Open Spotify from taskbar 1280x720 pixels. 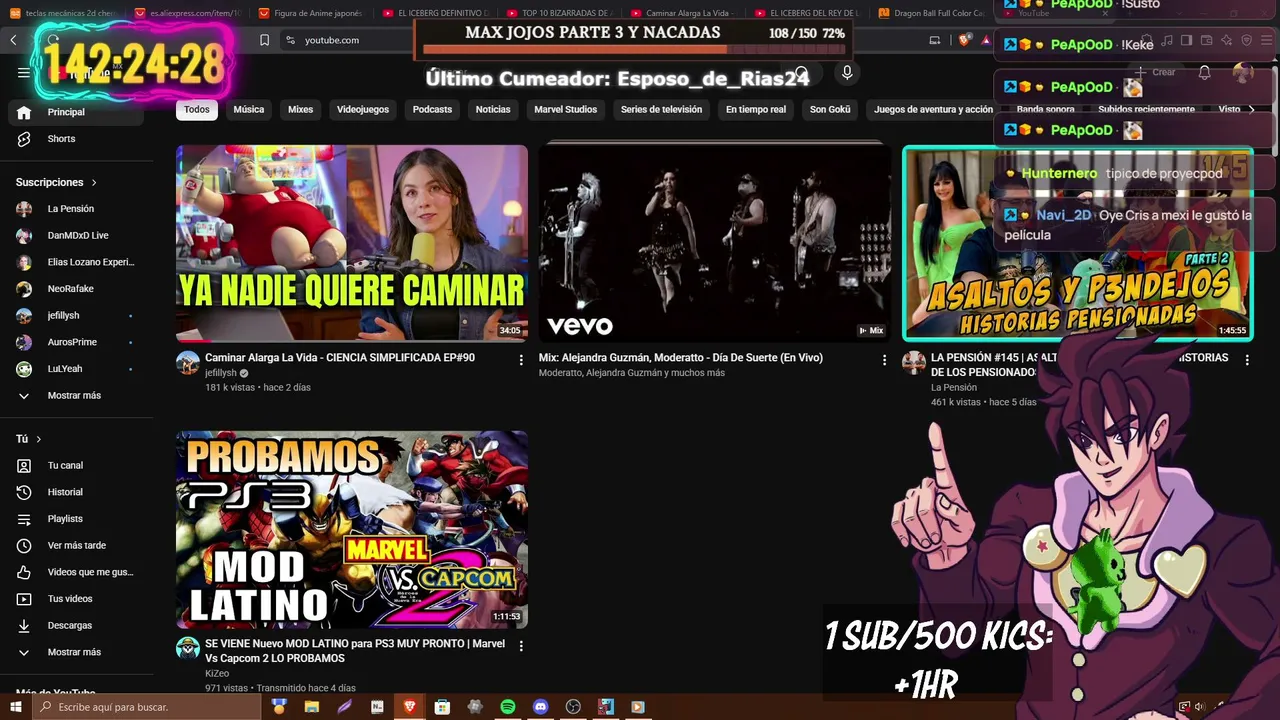point(508,707)
